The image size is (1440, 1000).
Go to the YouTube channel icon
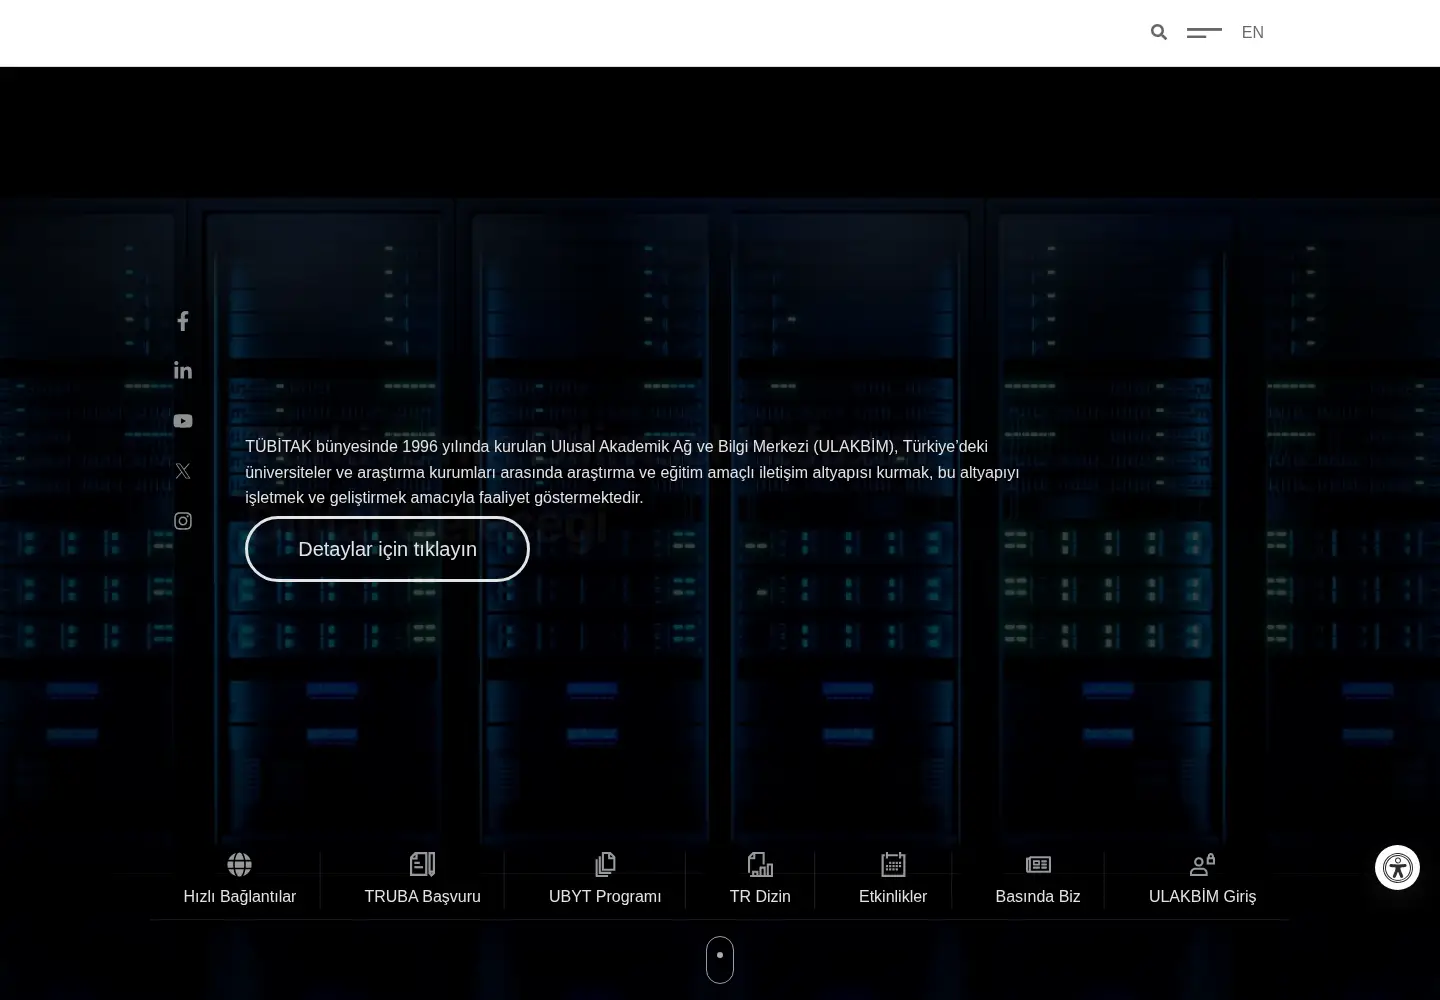click(183, 421)
